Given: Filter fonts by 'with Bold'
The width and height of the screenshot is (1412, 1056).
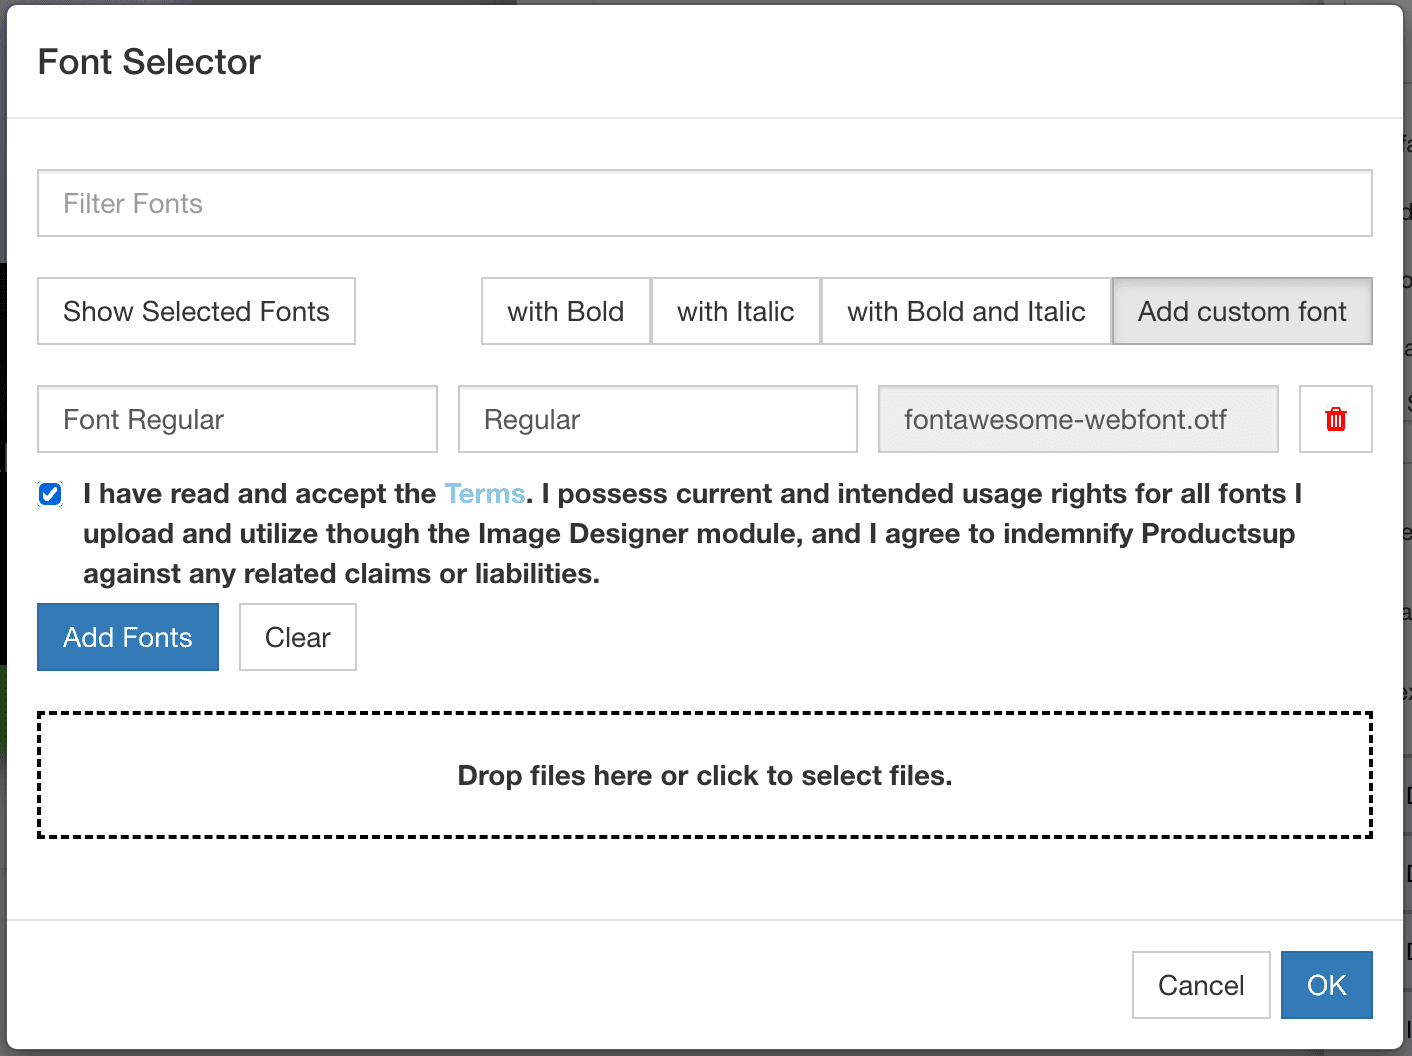Looking at the screenshot, I should [x=565, y=311].
